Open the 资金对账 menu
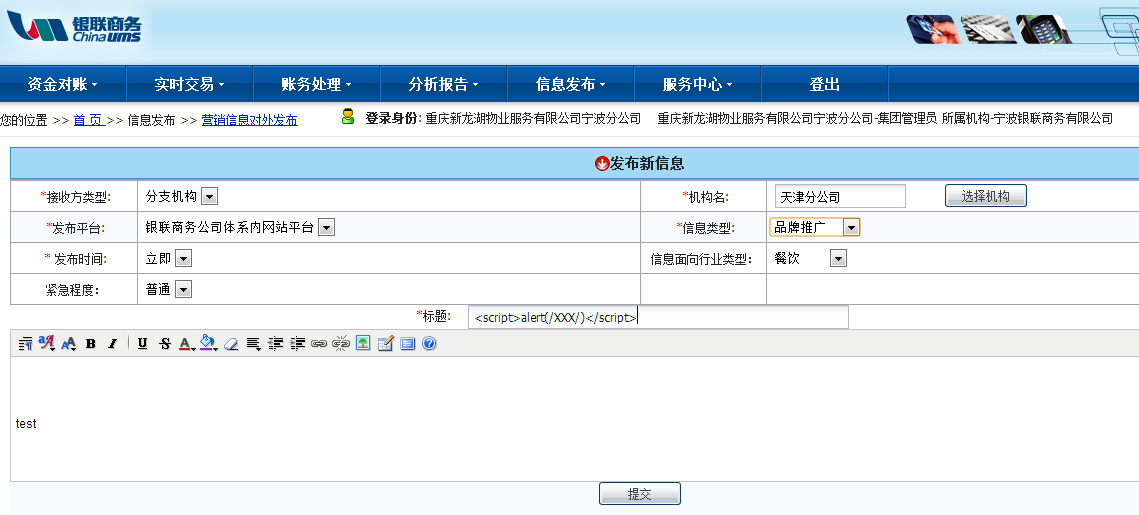 (62, 84)
